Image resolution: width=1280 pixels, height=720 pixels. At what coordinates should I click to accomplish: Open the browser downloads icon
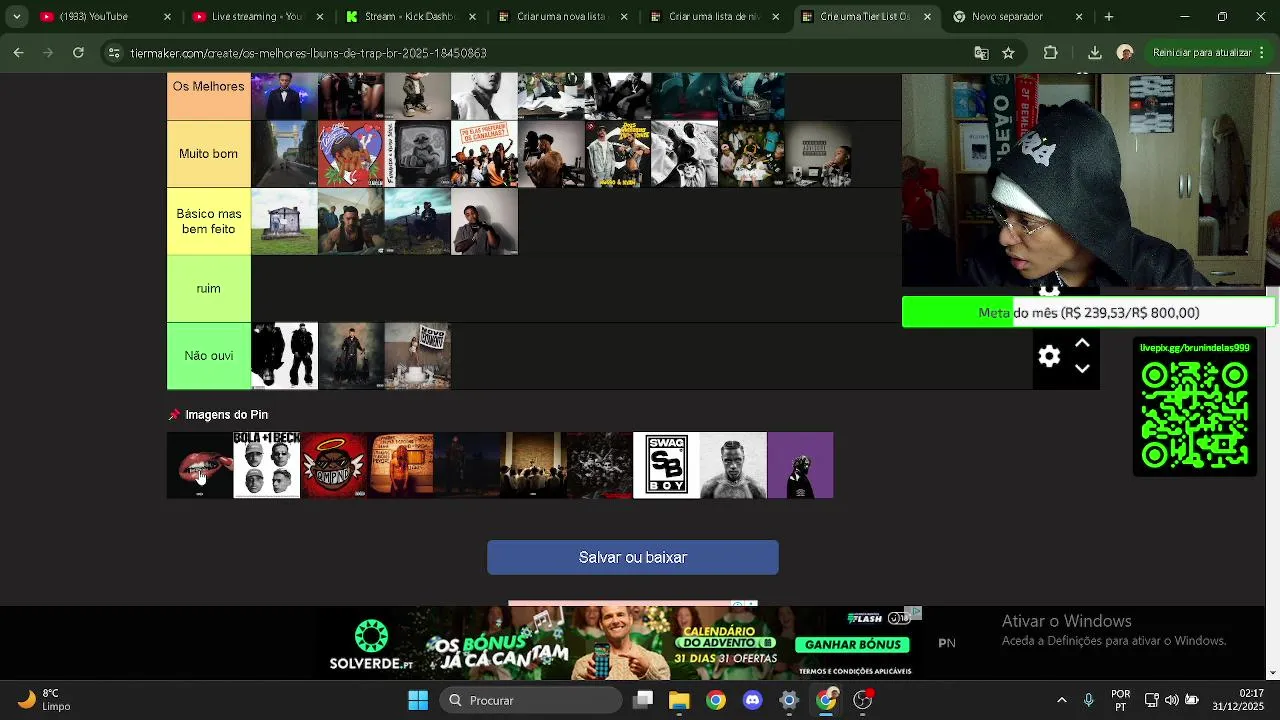(x=1094, y=53)
